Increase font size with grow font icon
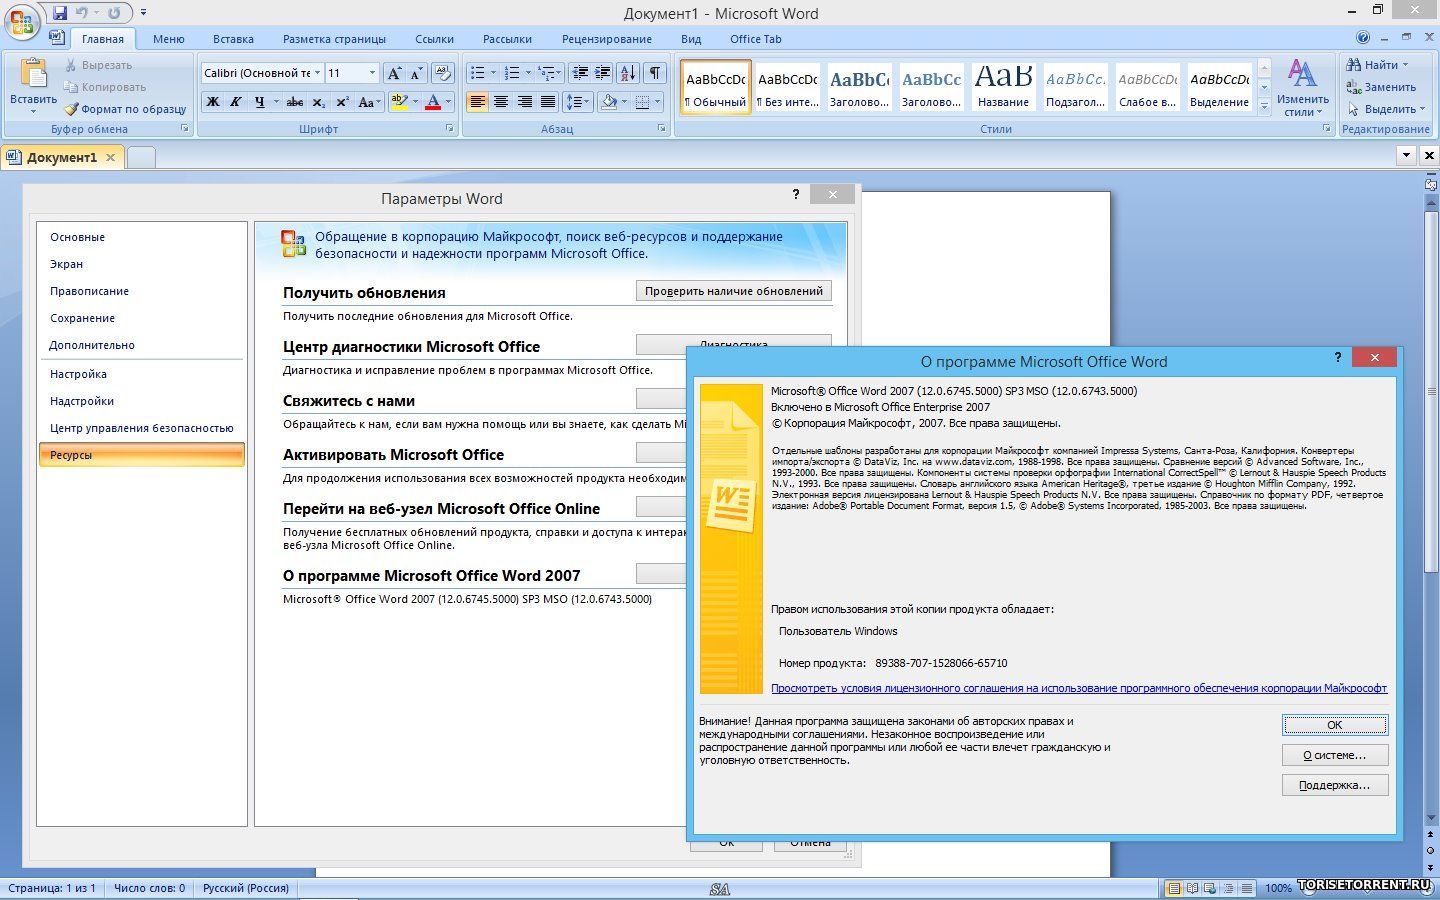1440x900 pixels. point(394,73)
